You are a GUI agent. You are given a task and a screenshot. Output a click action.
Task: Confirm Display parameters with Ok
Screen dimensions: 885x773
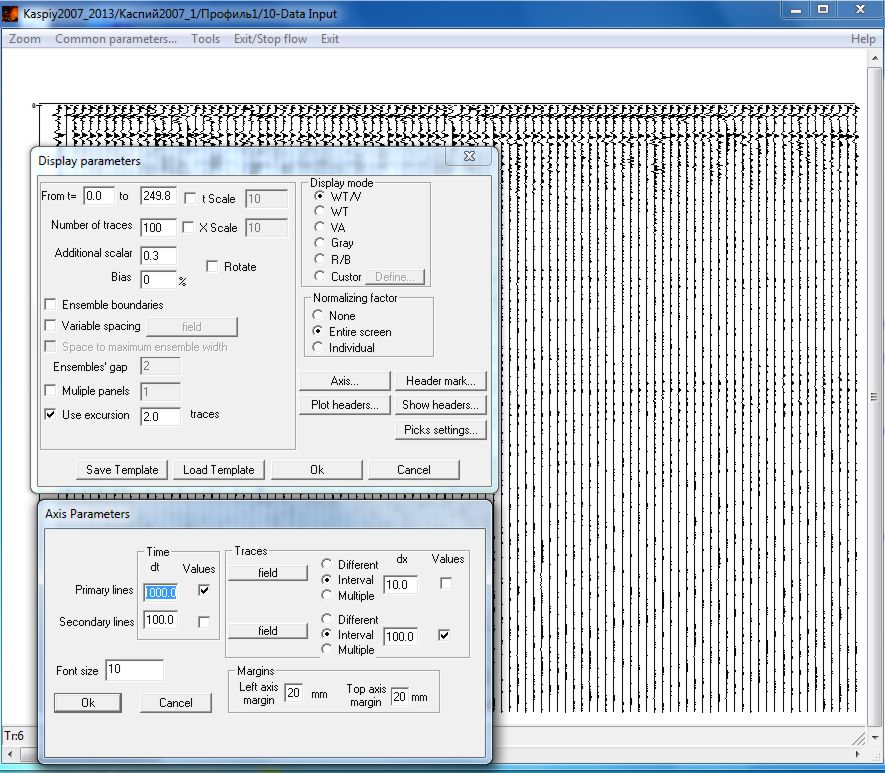pyautogui.click(x=317, y=470)
